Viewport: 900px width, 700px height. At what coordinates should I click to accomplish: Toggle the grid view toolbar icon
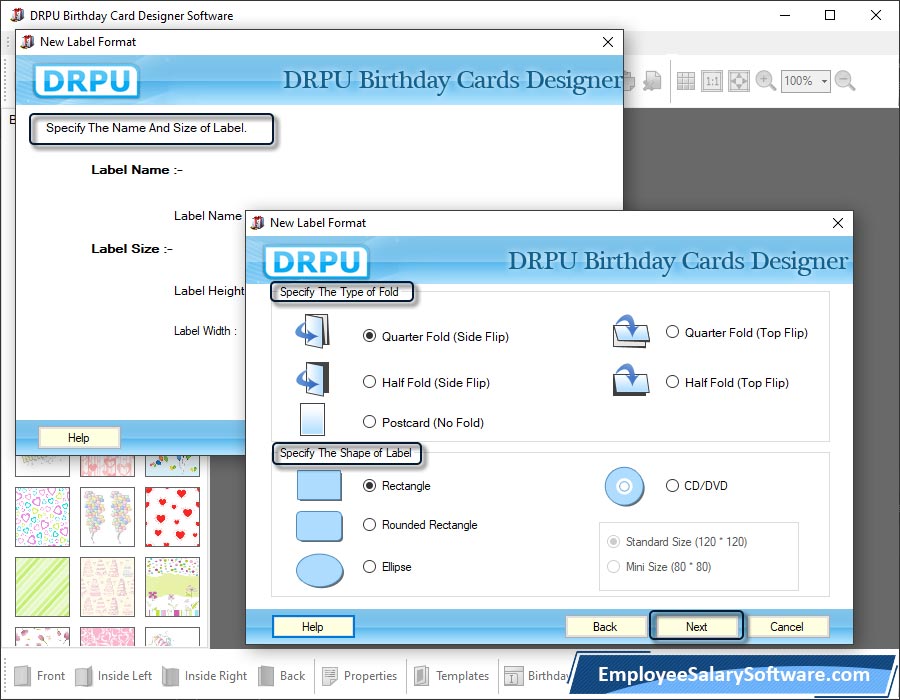click(x=685, y=81)
